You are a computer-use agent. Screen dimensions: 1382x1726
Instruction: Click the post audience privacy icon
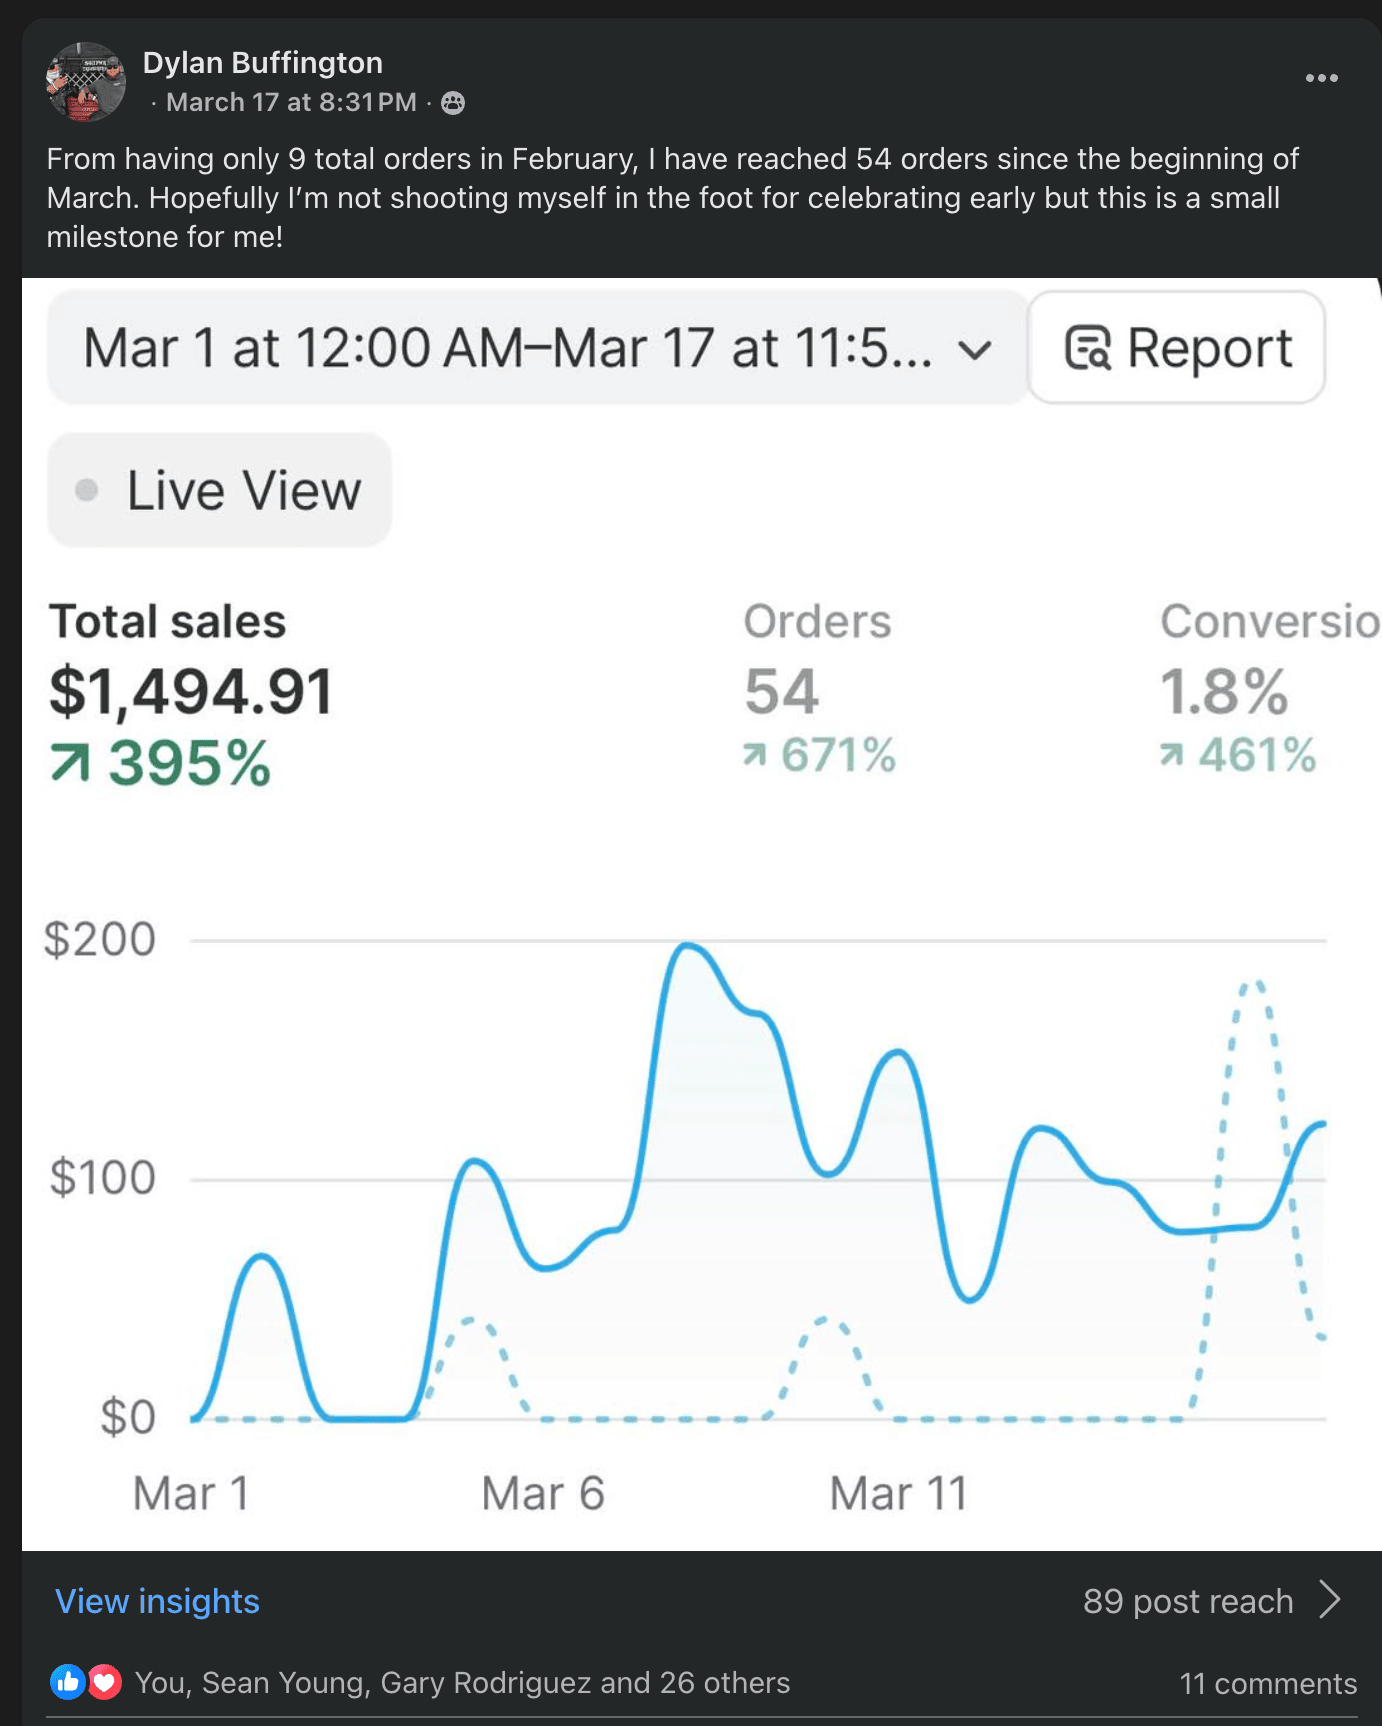click(x=453, y=103)
